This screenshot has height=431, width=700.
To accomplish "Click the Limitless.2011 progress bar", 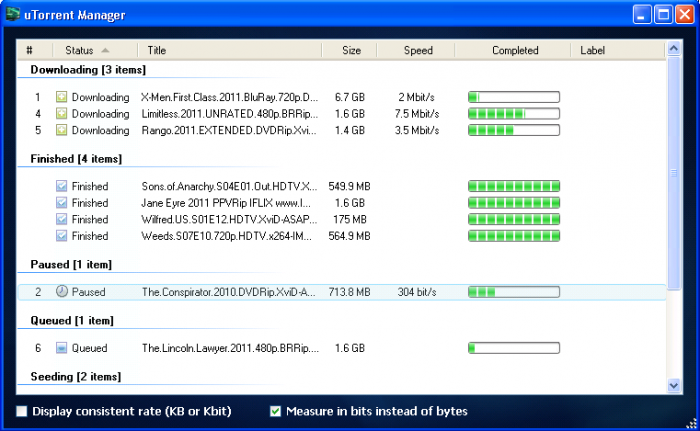I will [x=514, y=113].
